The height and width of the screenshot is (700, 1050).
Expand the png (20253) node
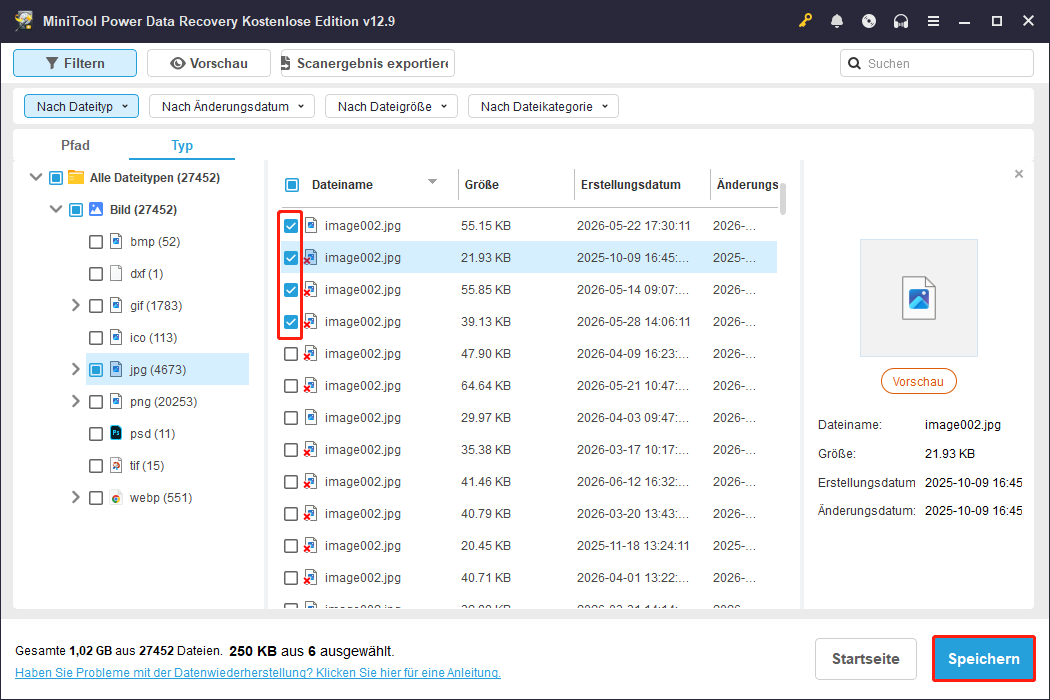[x=76, y=401]
